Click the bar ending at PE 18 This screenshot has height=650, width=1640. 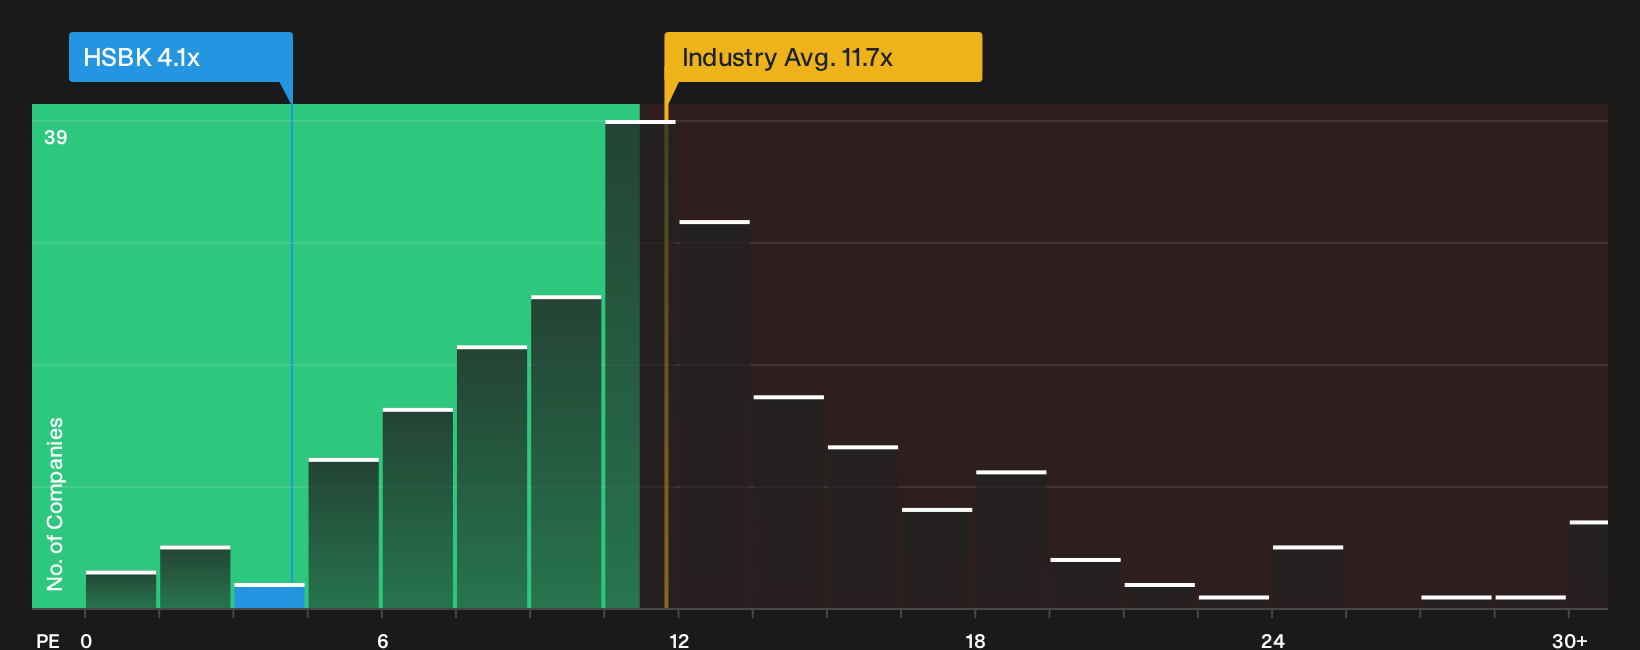pos(937,558)
